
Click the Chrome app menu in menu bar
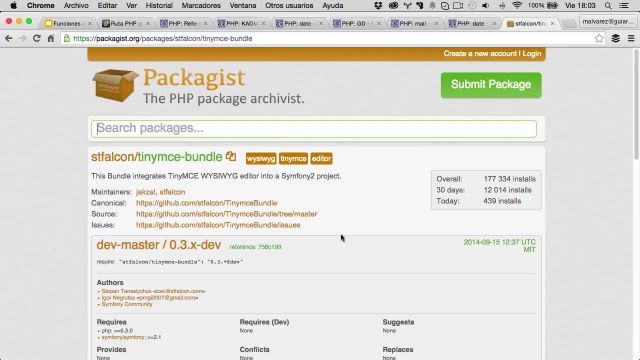[41, 6]
